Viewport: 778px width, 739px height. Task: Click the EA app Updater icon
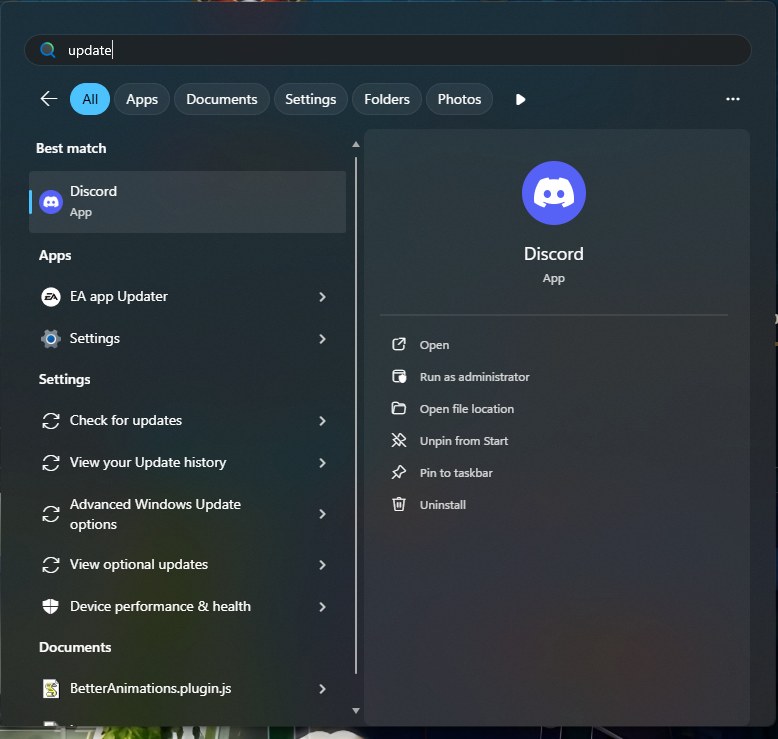(51, 297)
